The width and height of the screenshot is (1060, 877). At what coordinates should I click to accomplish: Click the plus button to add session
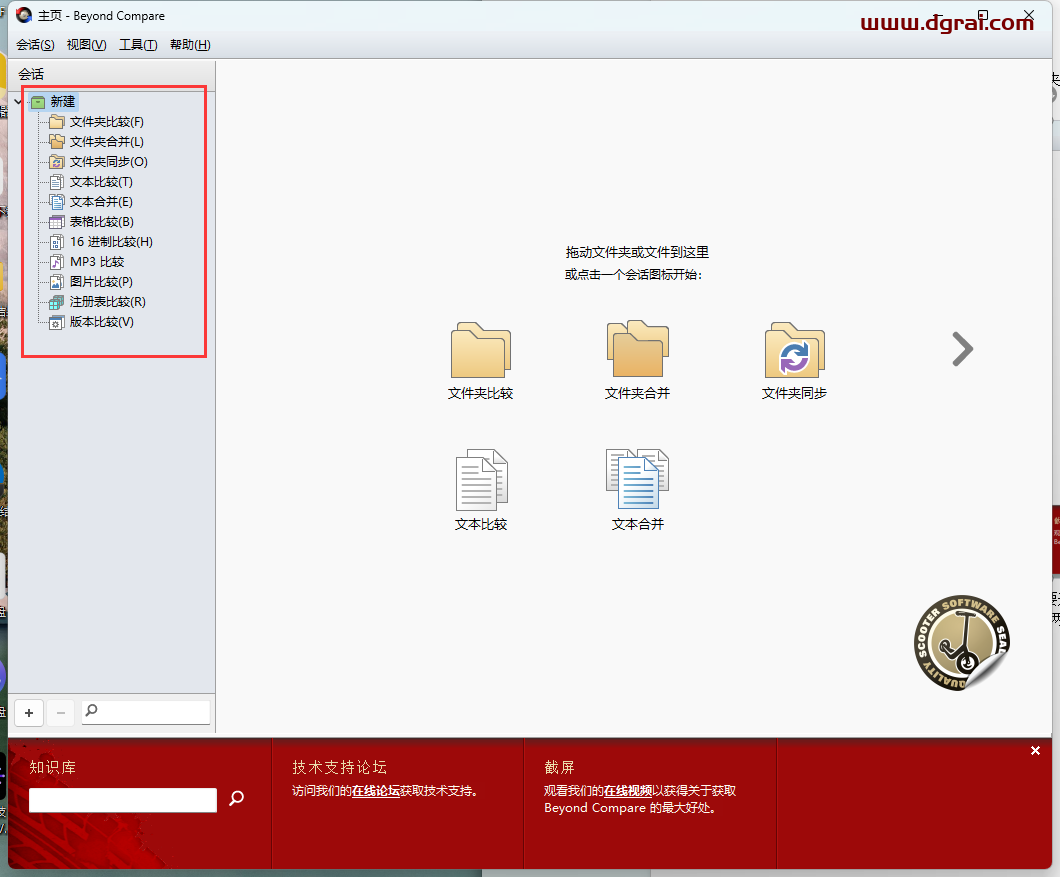(x=29, y=713)
